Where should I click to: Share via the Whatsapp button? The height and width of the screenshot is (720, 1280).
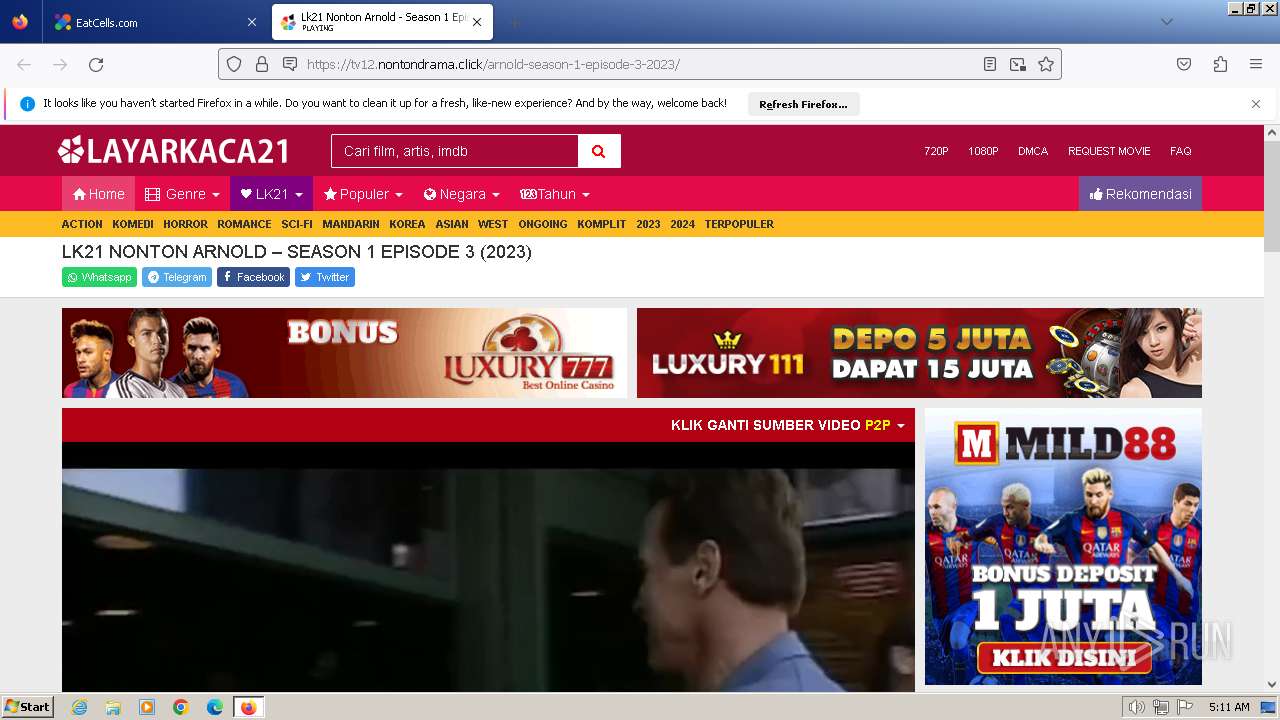(99, 277)
